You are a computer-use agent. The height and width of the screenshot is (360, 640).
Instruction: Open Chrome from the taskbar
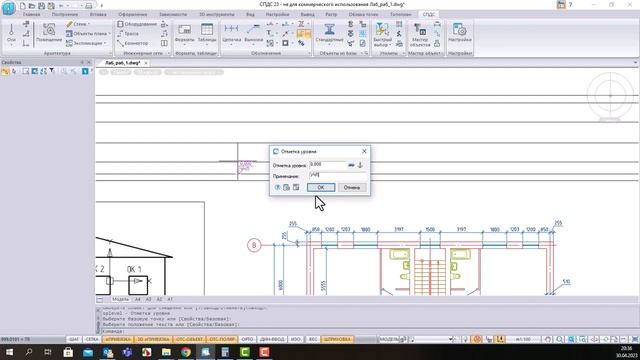[186, 352]
